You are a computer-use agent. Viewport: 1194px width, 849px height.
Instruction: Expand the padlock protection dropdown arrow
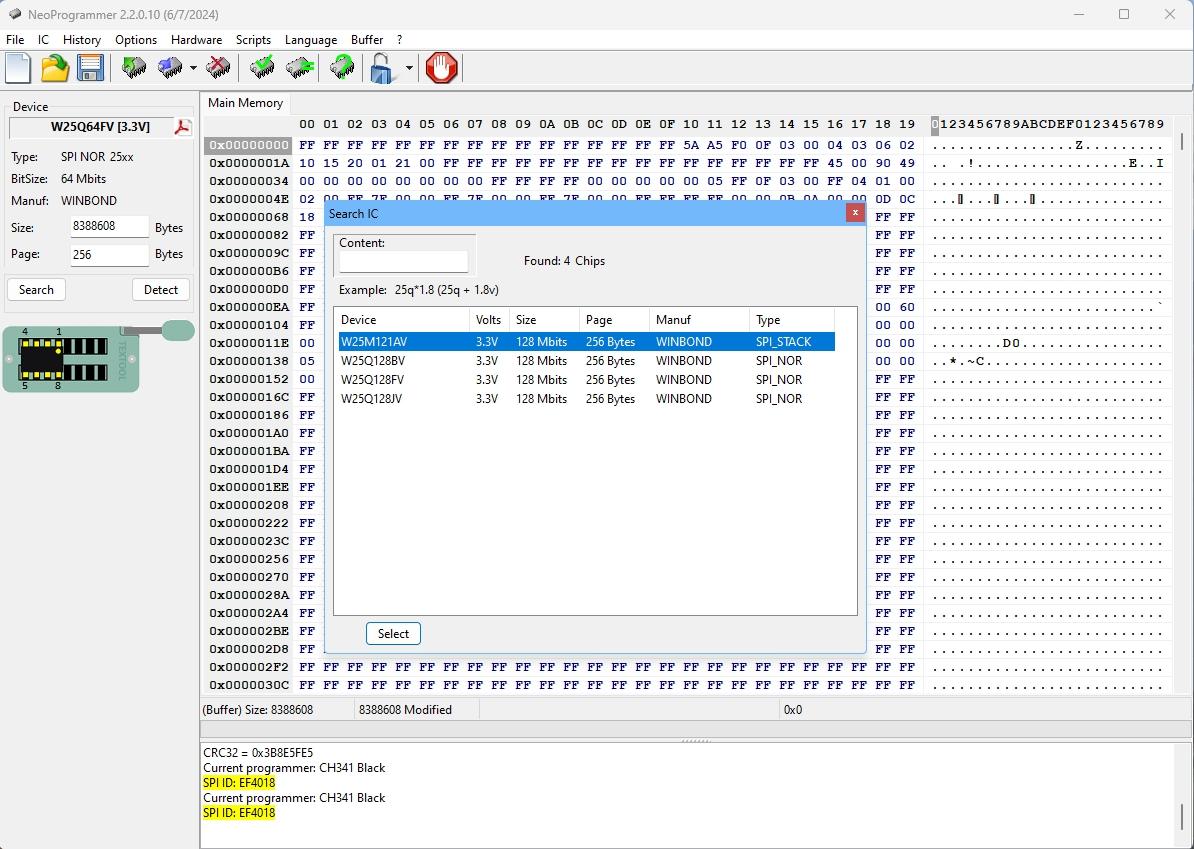click(x=409, y=69)
